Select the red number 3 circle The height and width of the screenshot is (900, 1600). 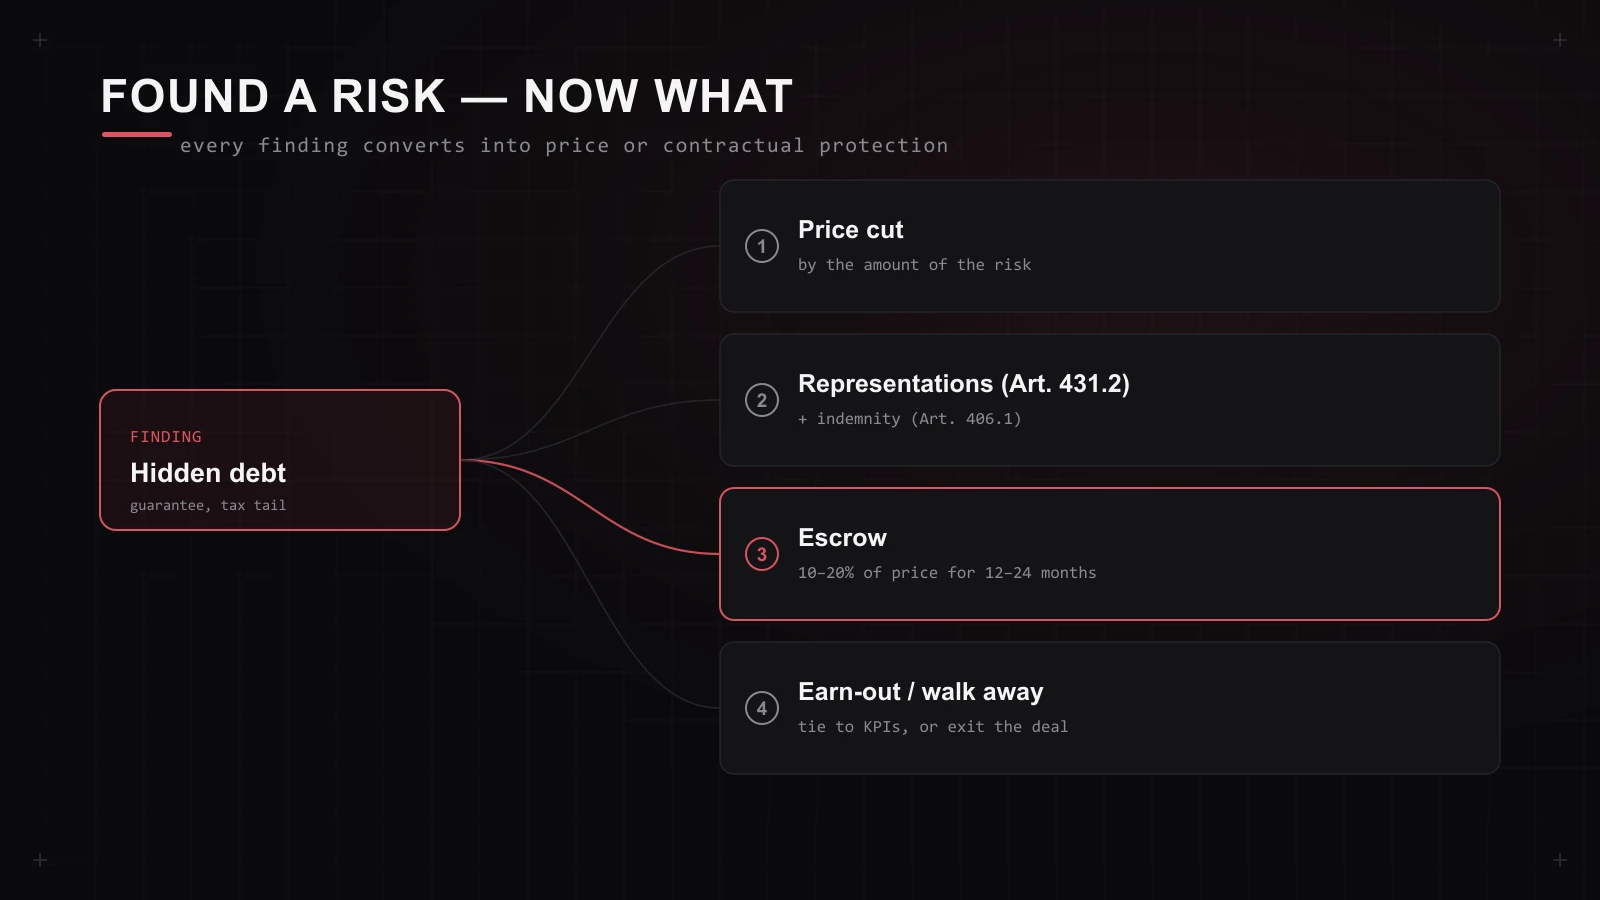pyautogui.click(x=762, y=554)
